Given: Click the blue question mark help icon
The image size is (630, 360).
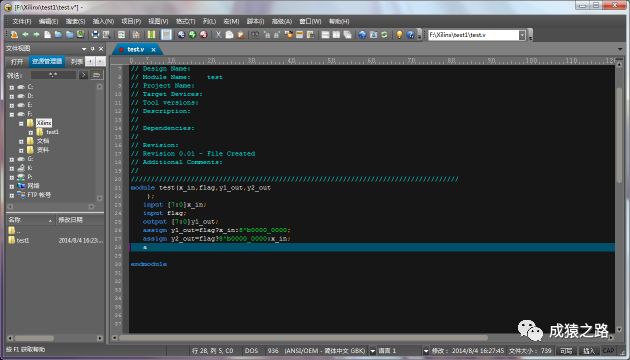Looking at the screenshot, I should 410,35.
